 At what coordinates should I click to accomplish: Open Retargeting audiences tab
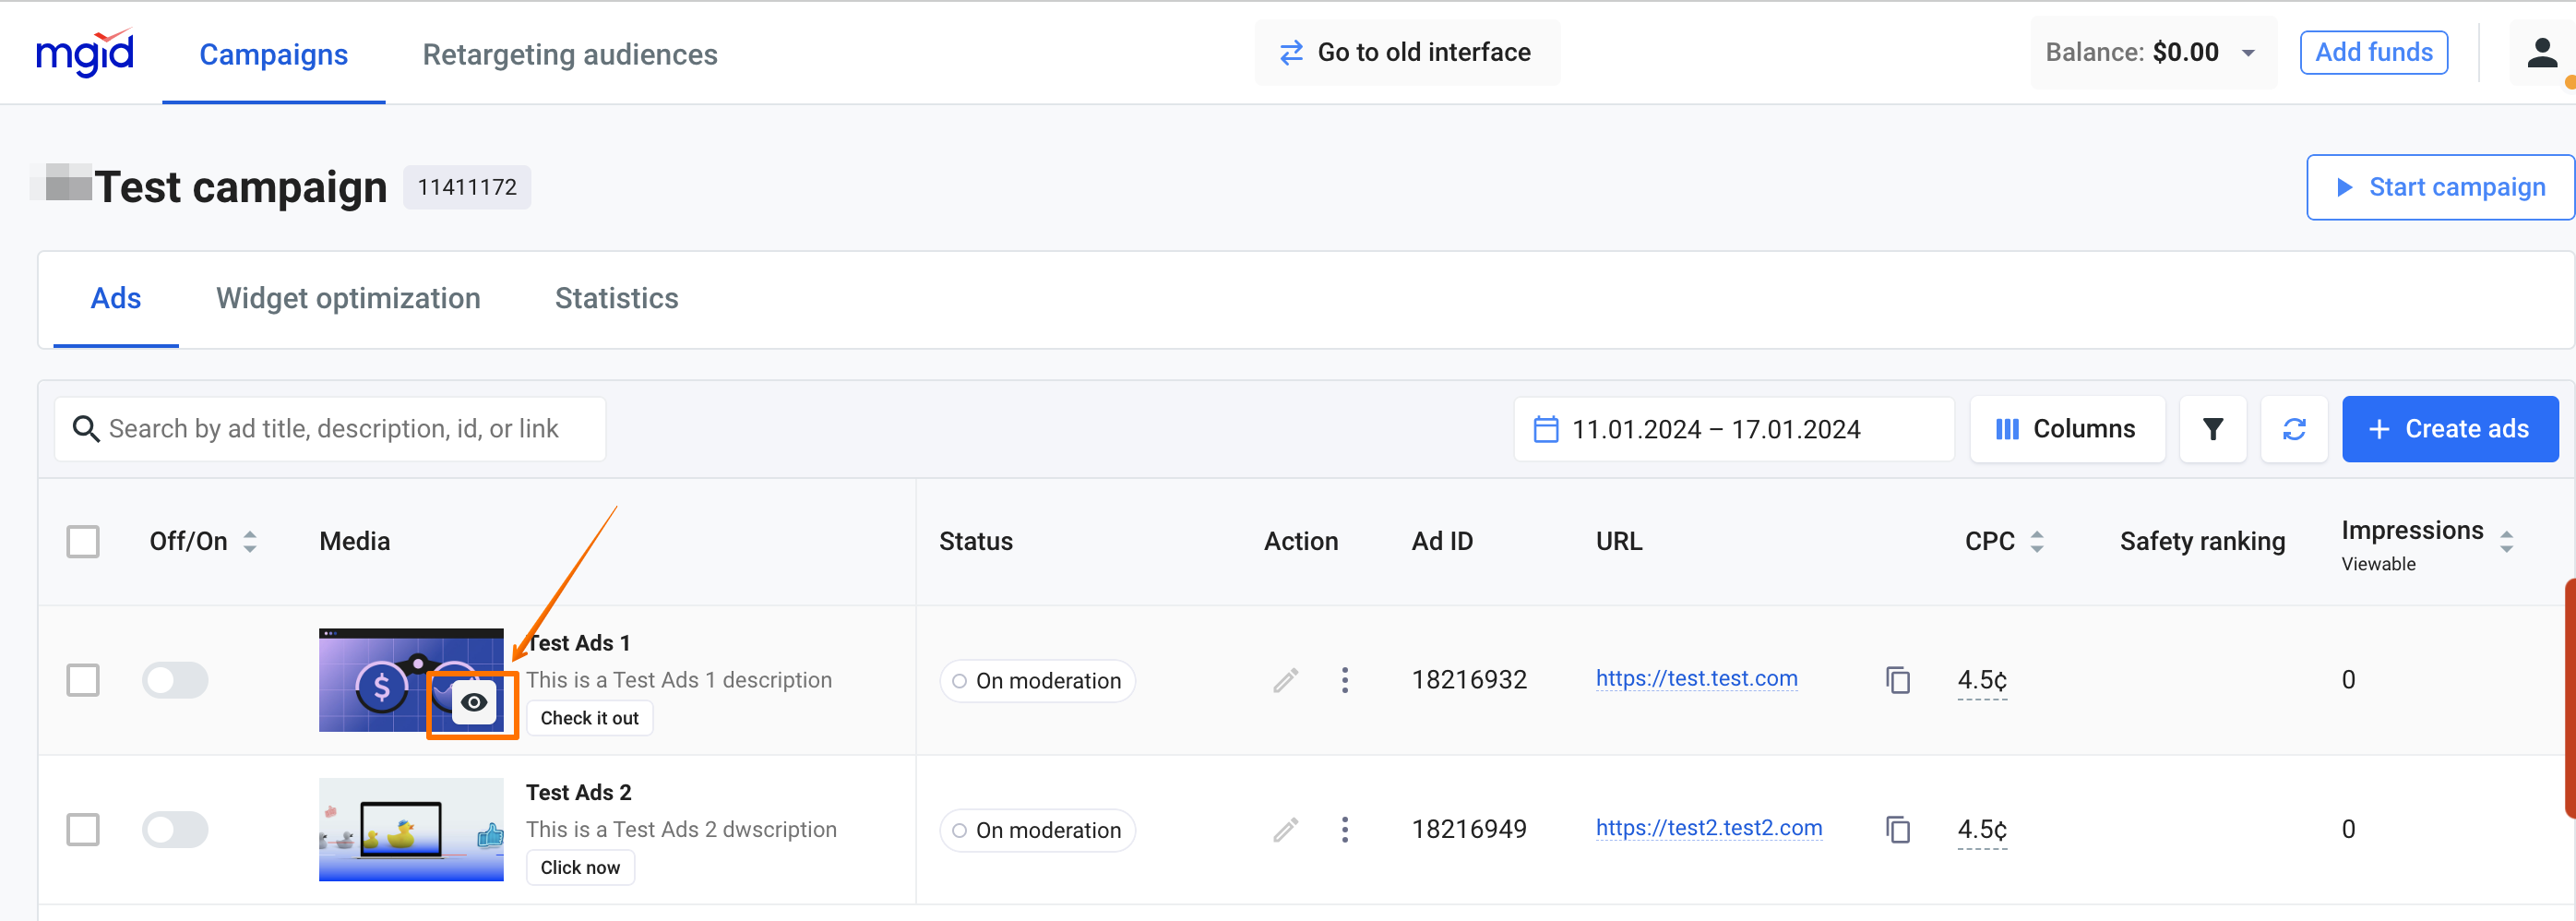pos(569,54)
